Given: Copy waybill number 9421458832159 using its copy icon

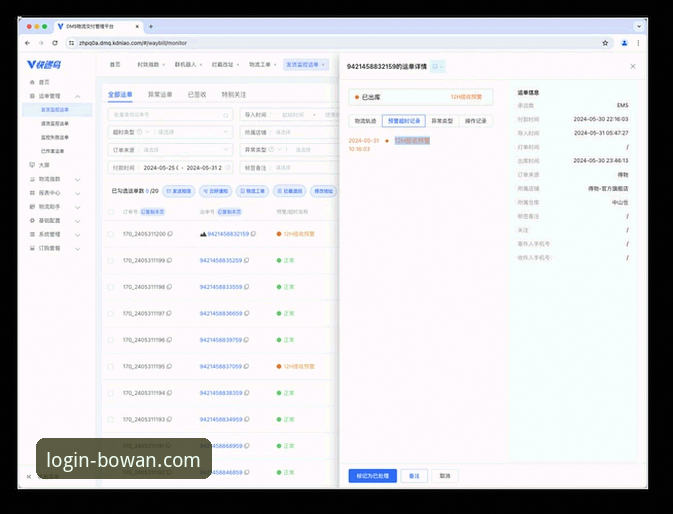Looking at the screenshot, I should 252,234.
